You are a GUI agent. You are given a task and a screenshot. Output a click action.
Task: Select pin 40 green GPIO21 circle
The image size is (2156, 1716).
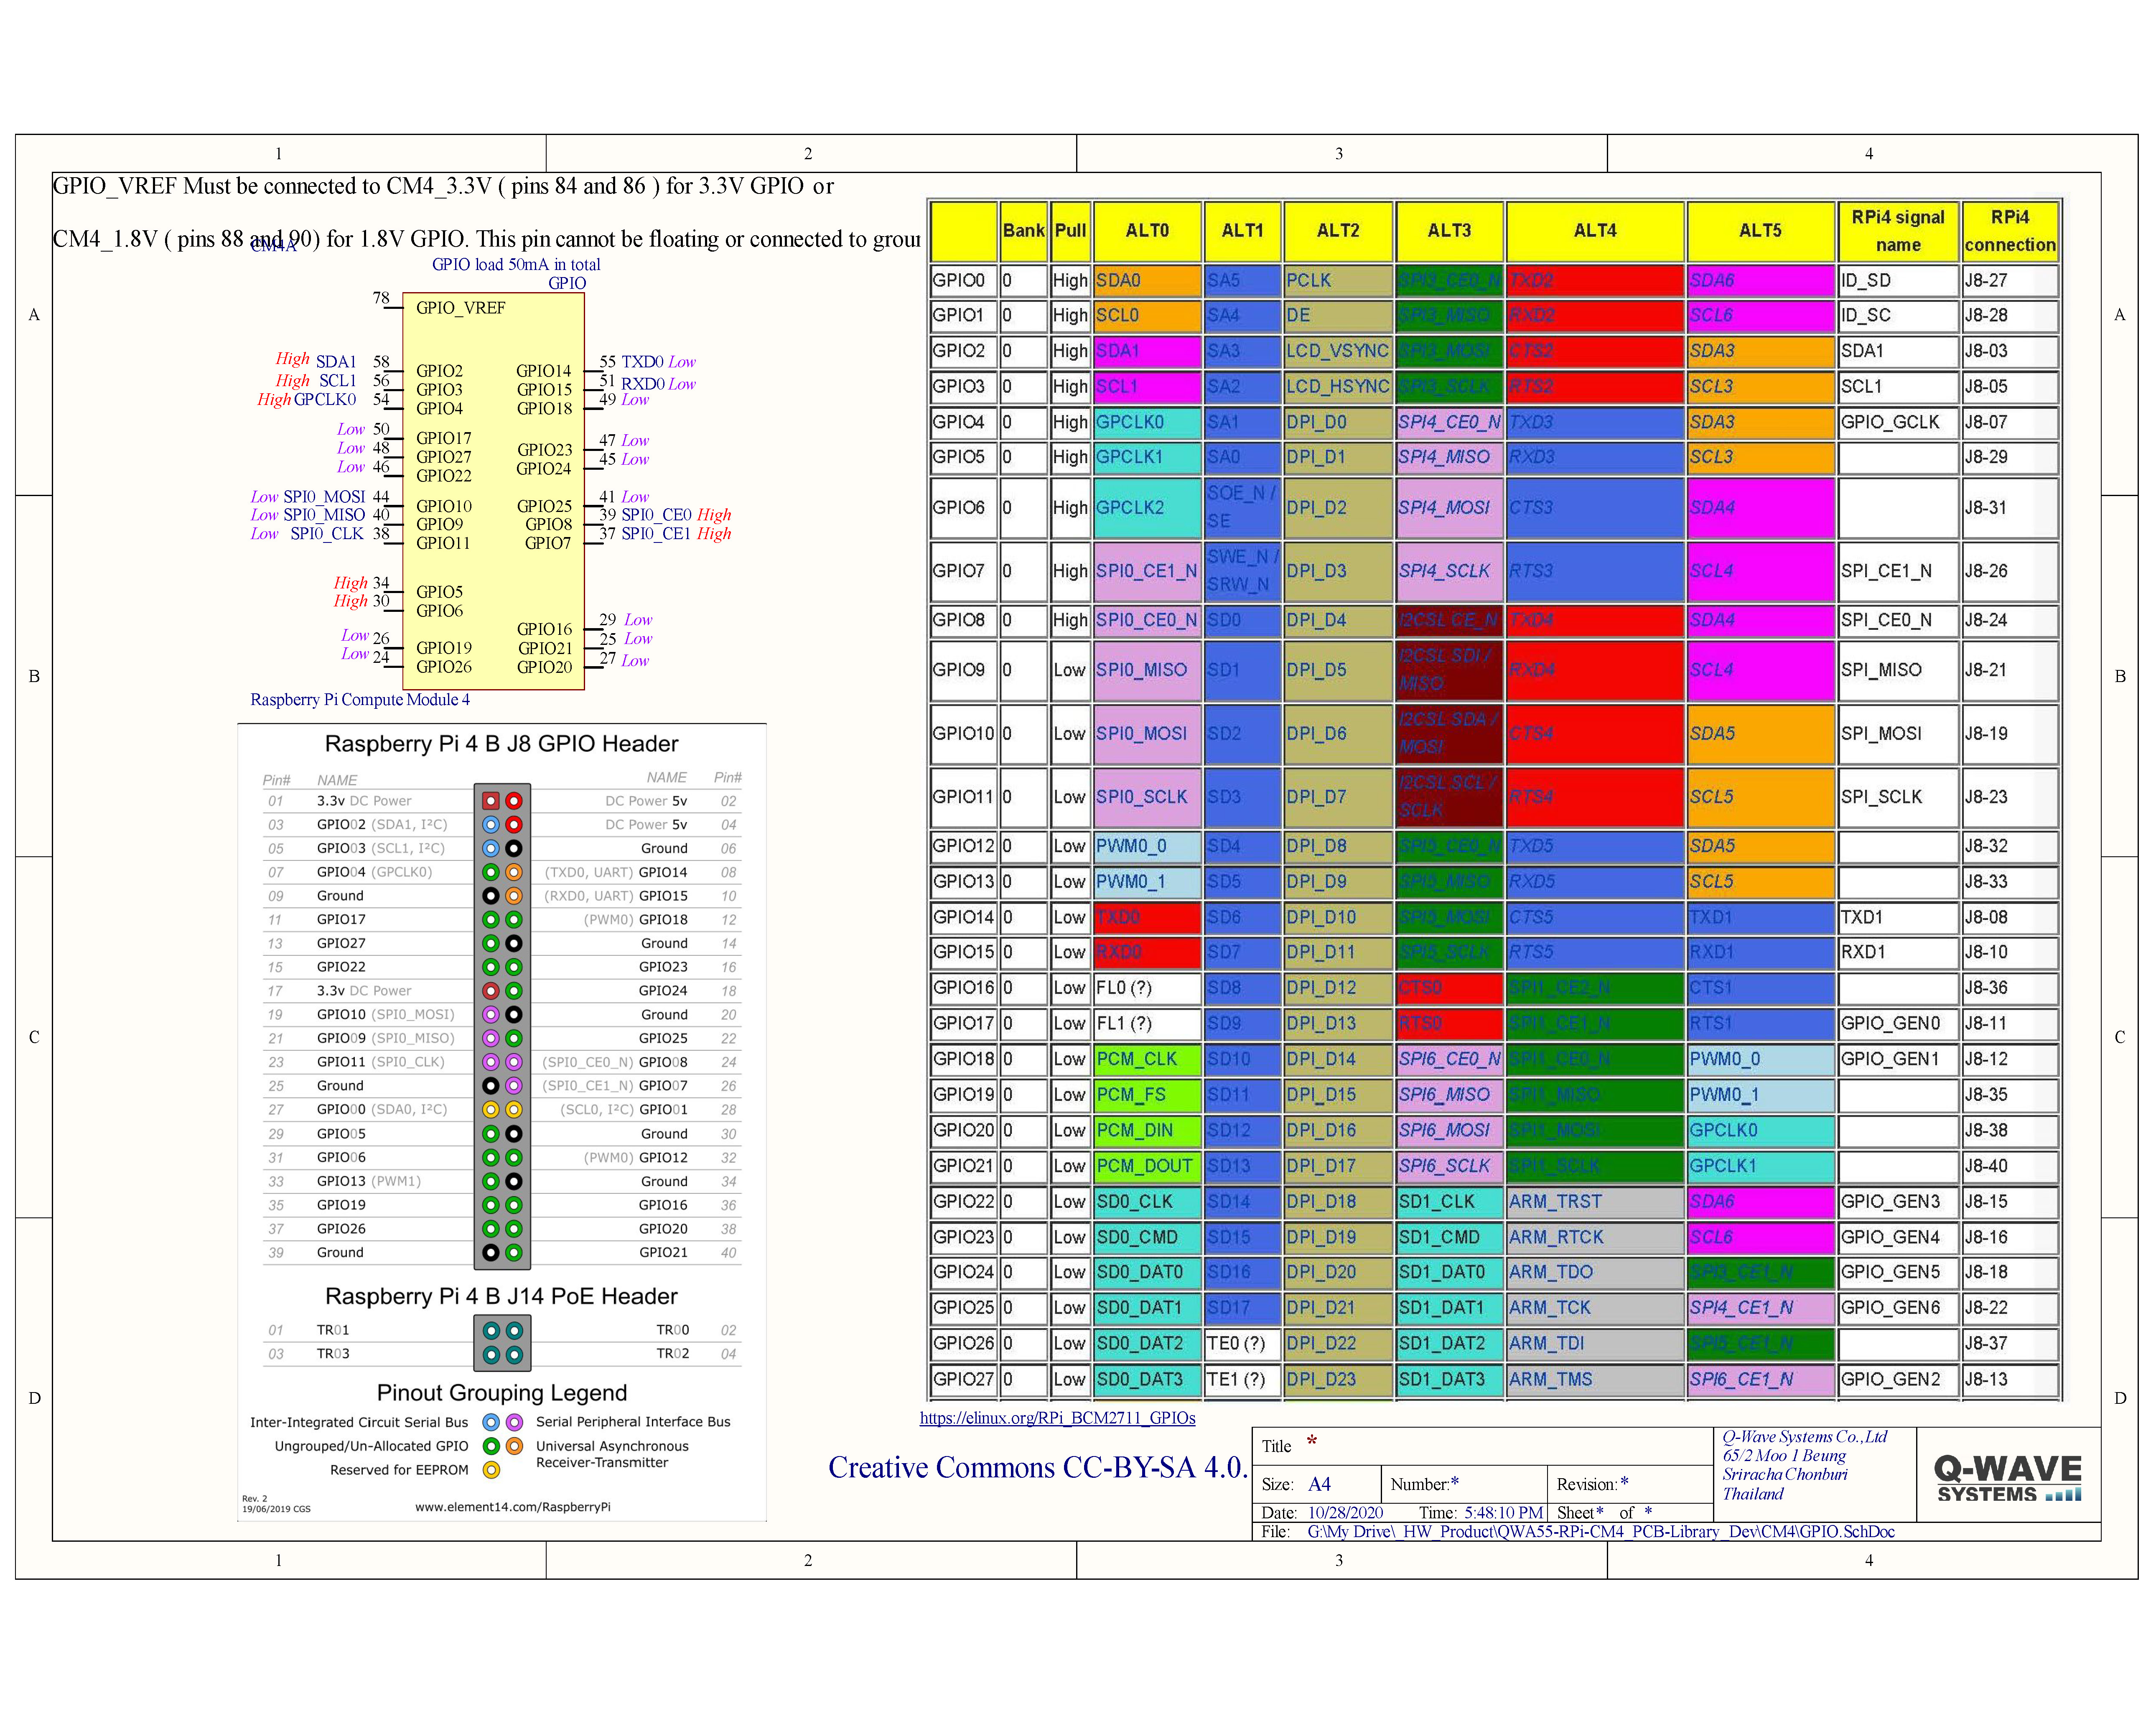513,1252
